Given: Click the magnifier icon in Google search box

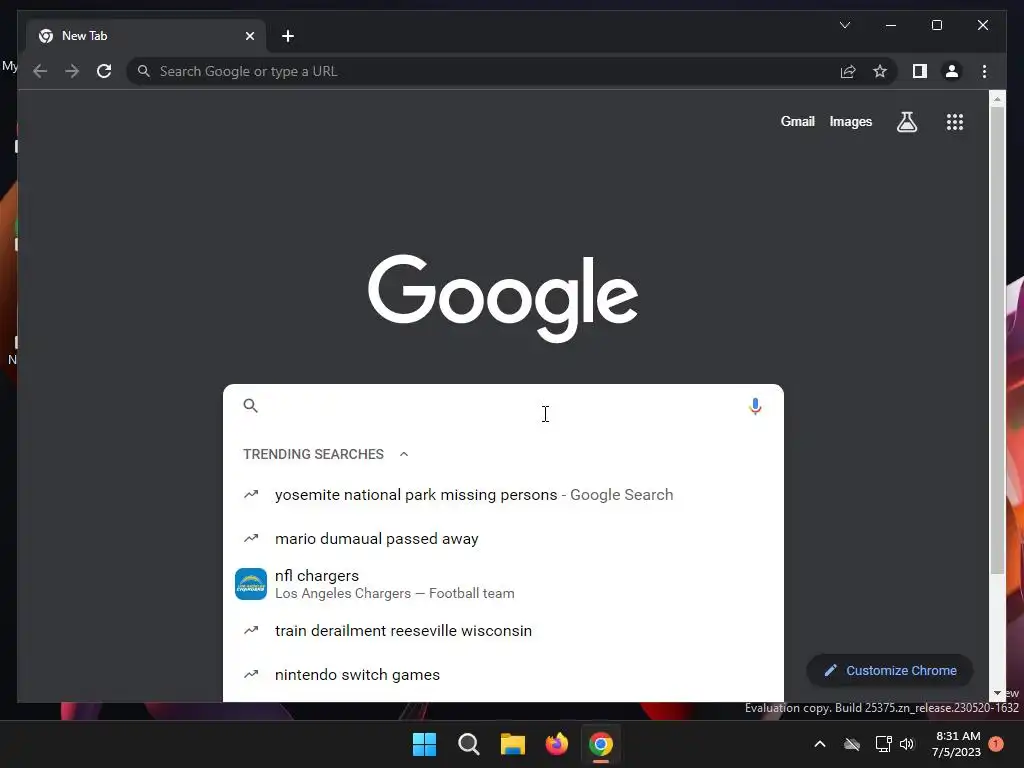Looking at the screenshot, I should point(251,406).
